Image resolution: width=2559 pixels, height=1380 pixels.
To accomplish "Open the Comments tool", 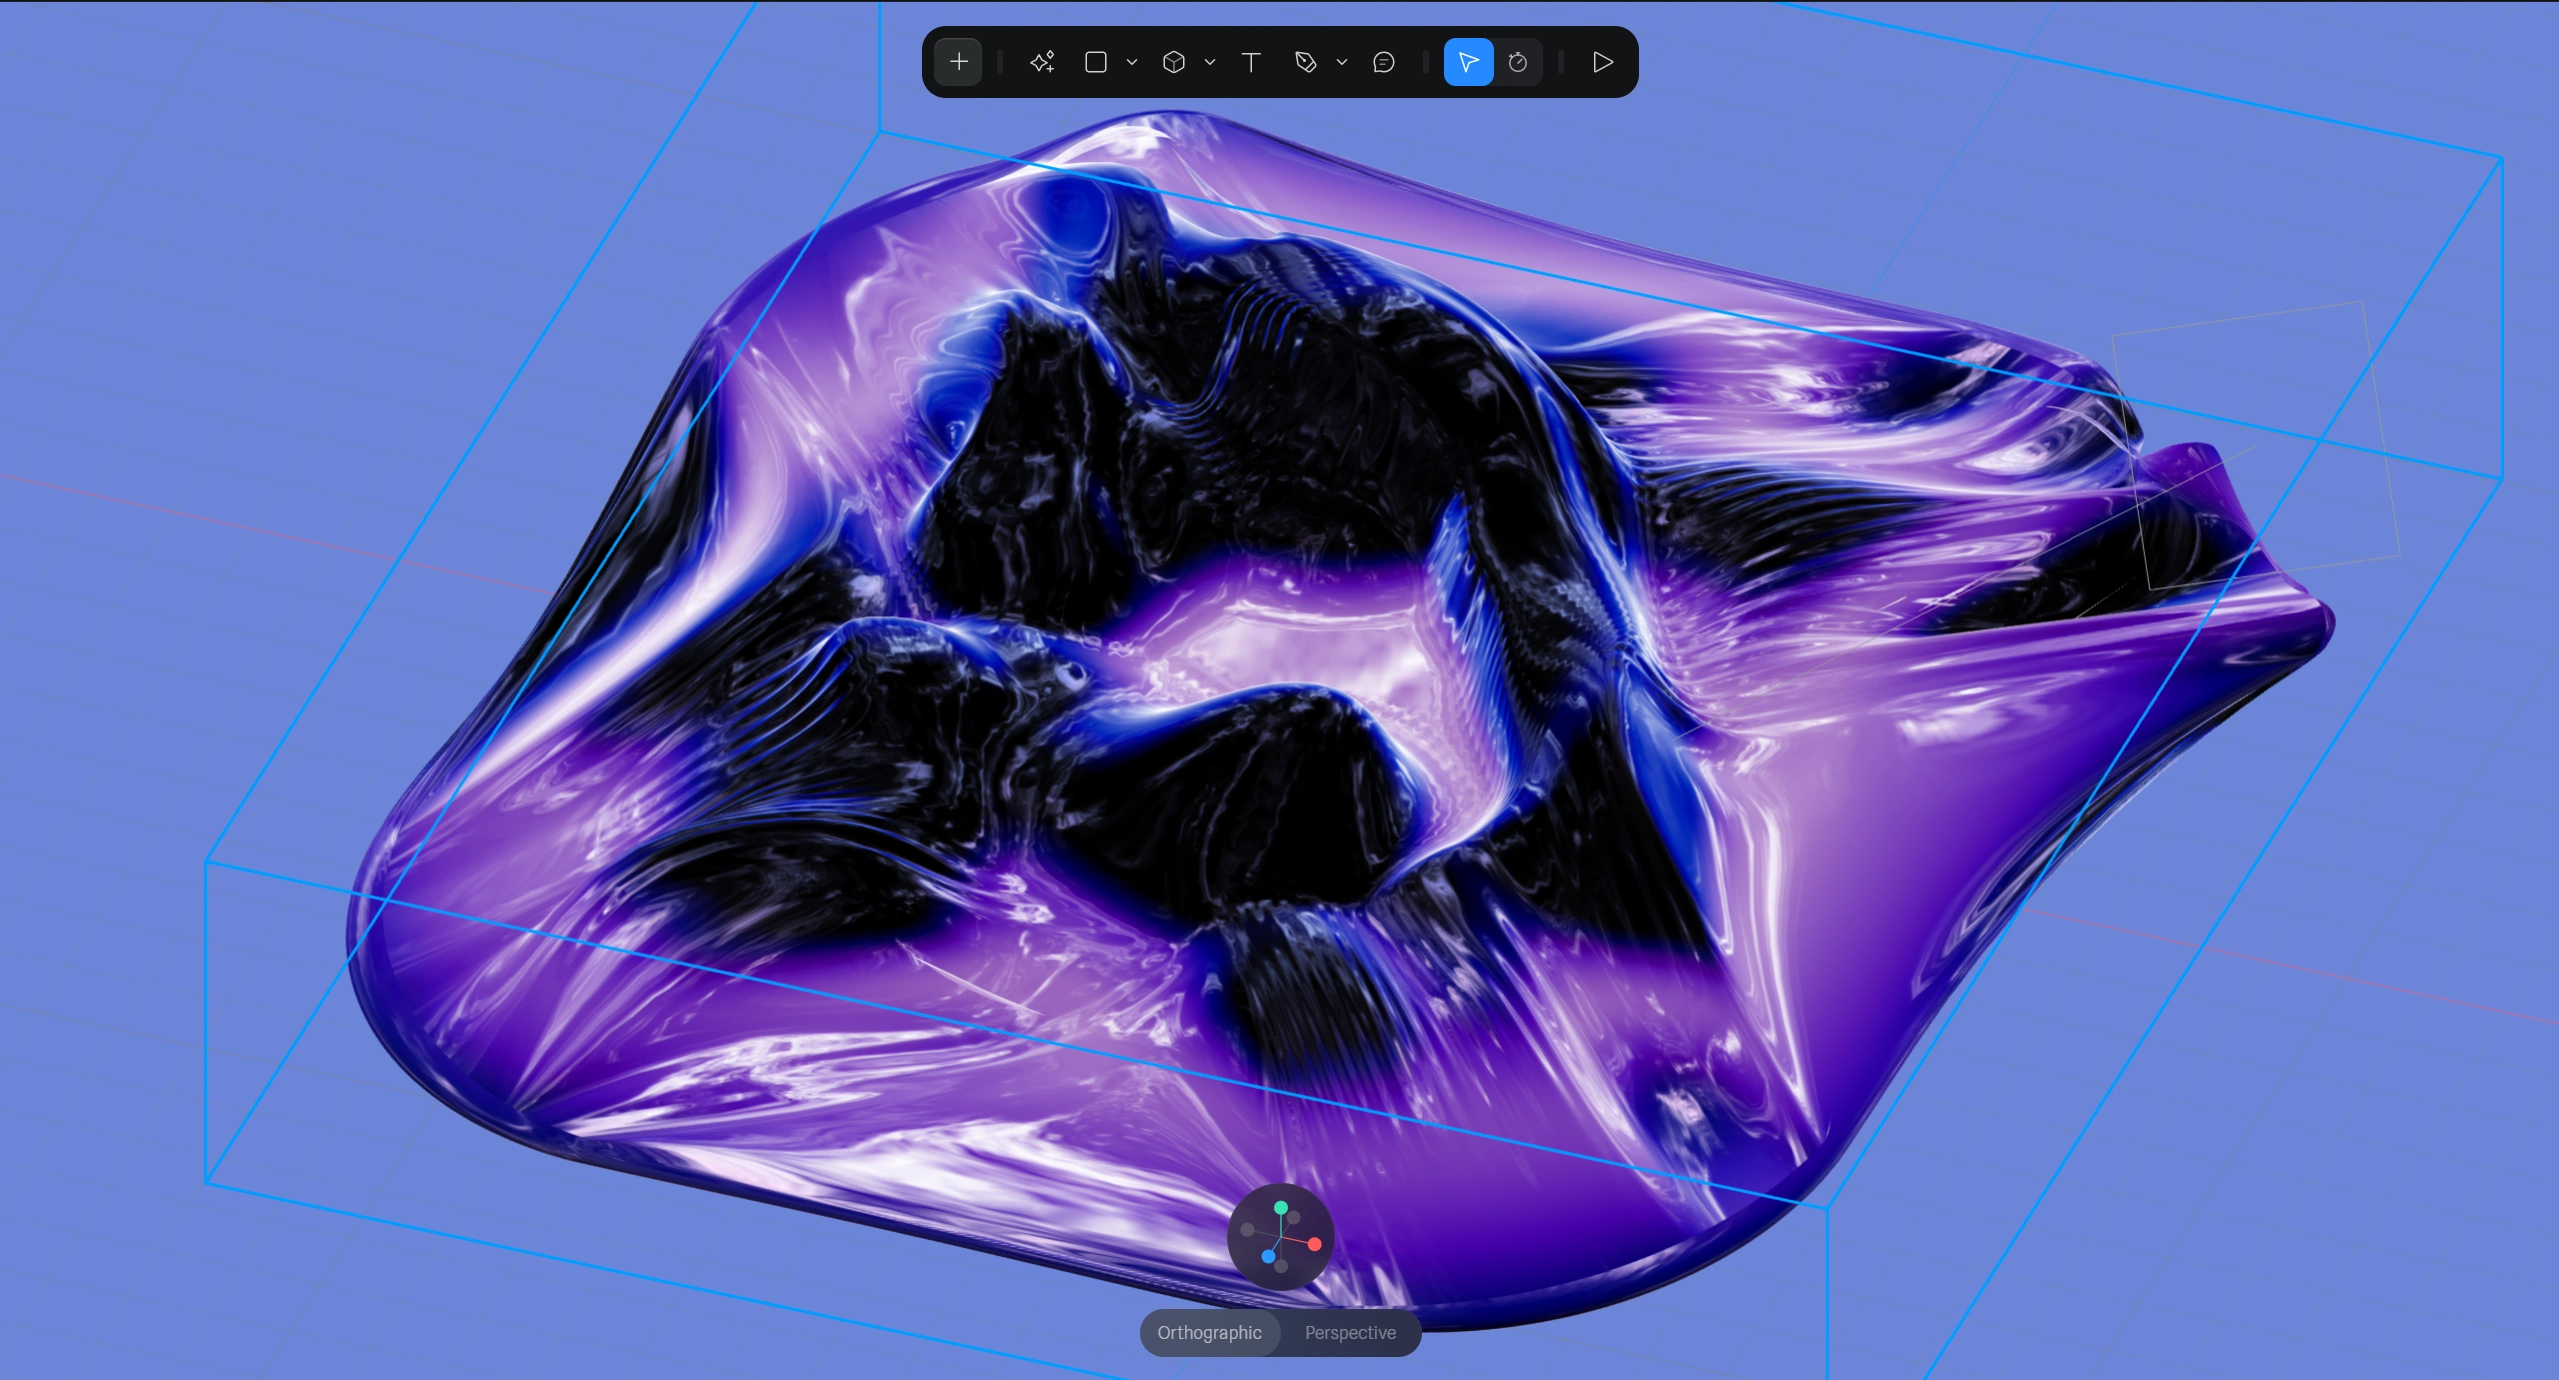I will [x=1382, y=62].
